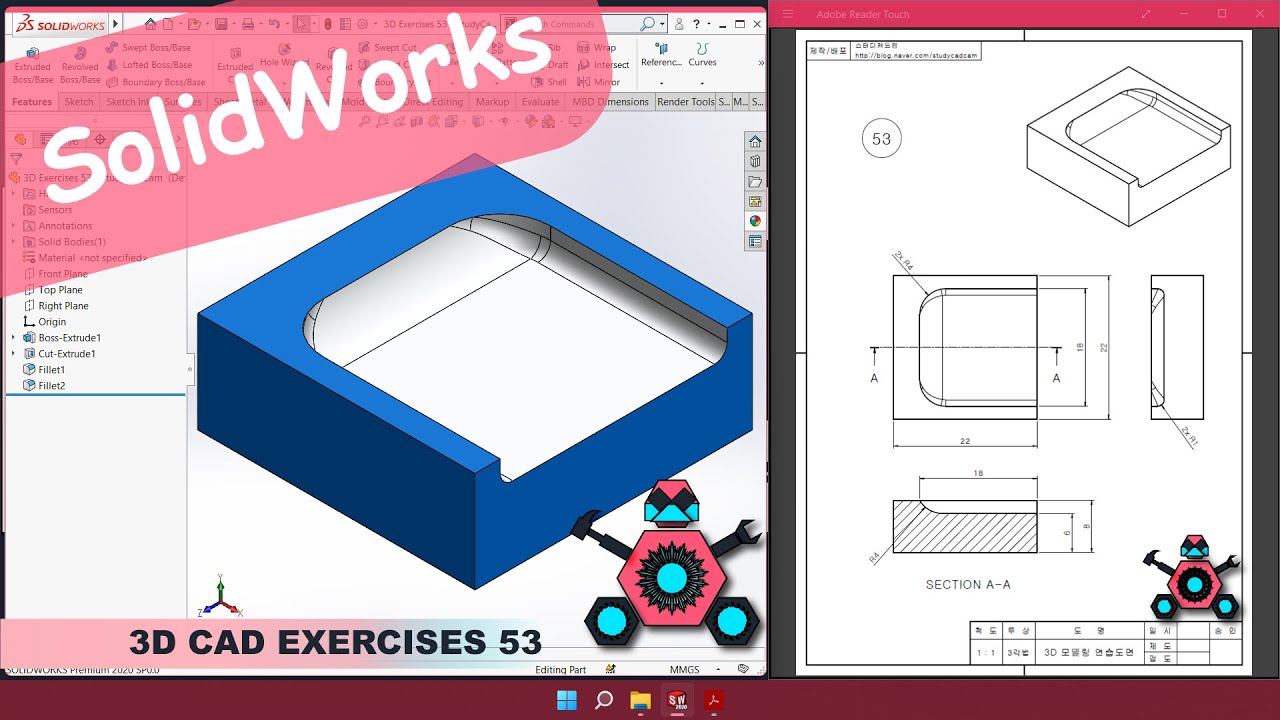Image resolution: width=1280 pixels, height=720 pixels.
Task: Expand the Boss-Extrude1 feature node
Action: [14, 338]
